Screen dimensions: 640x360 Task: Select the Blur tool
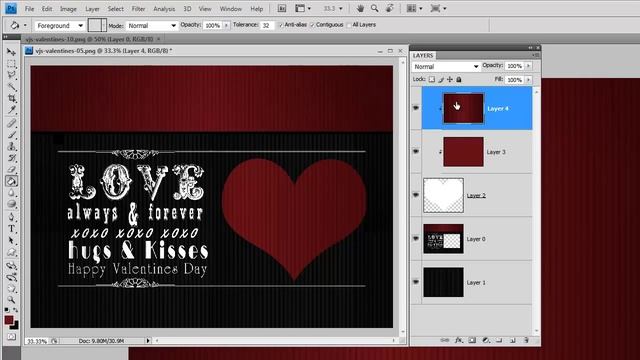coord(11,193)
